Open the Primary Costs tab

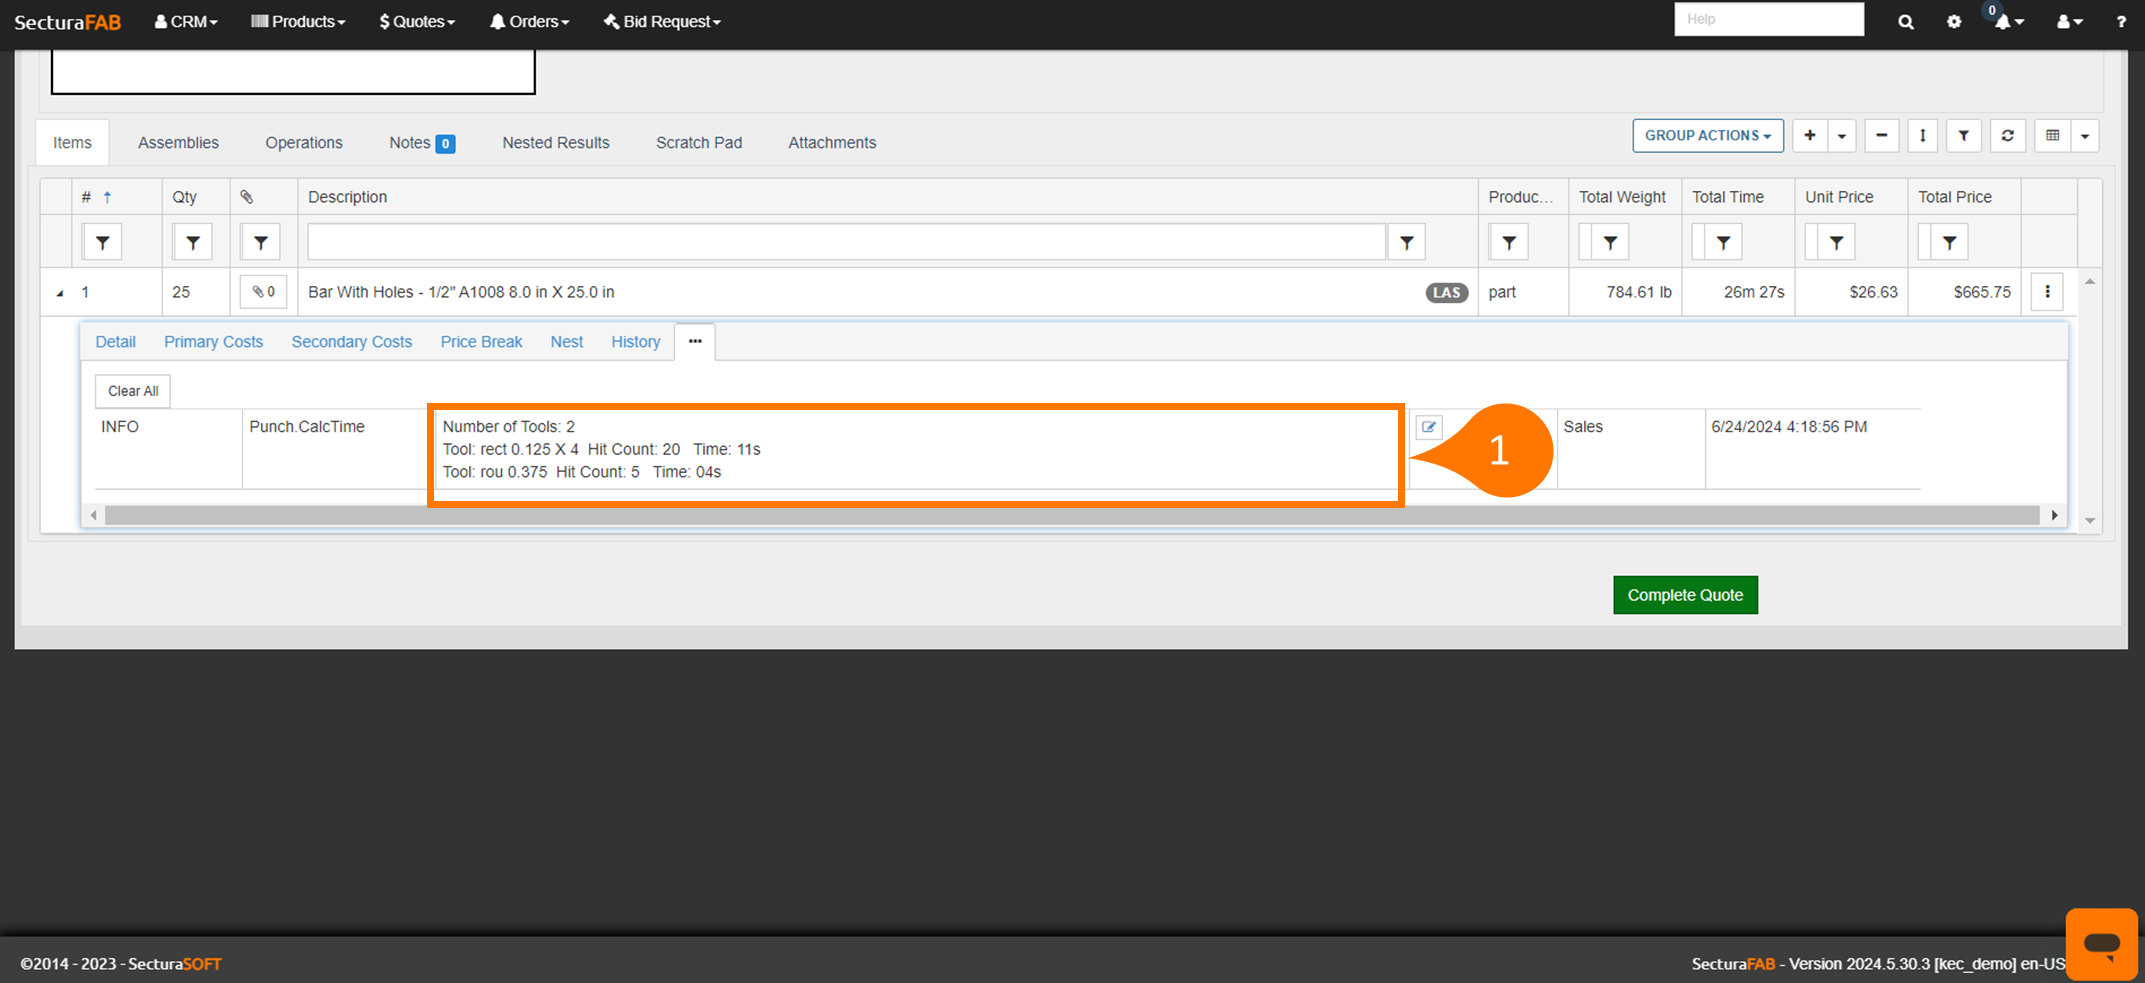pos(213,342)
